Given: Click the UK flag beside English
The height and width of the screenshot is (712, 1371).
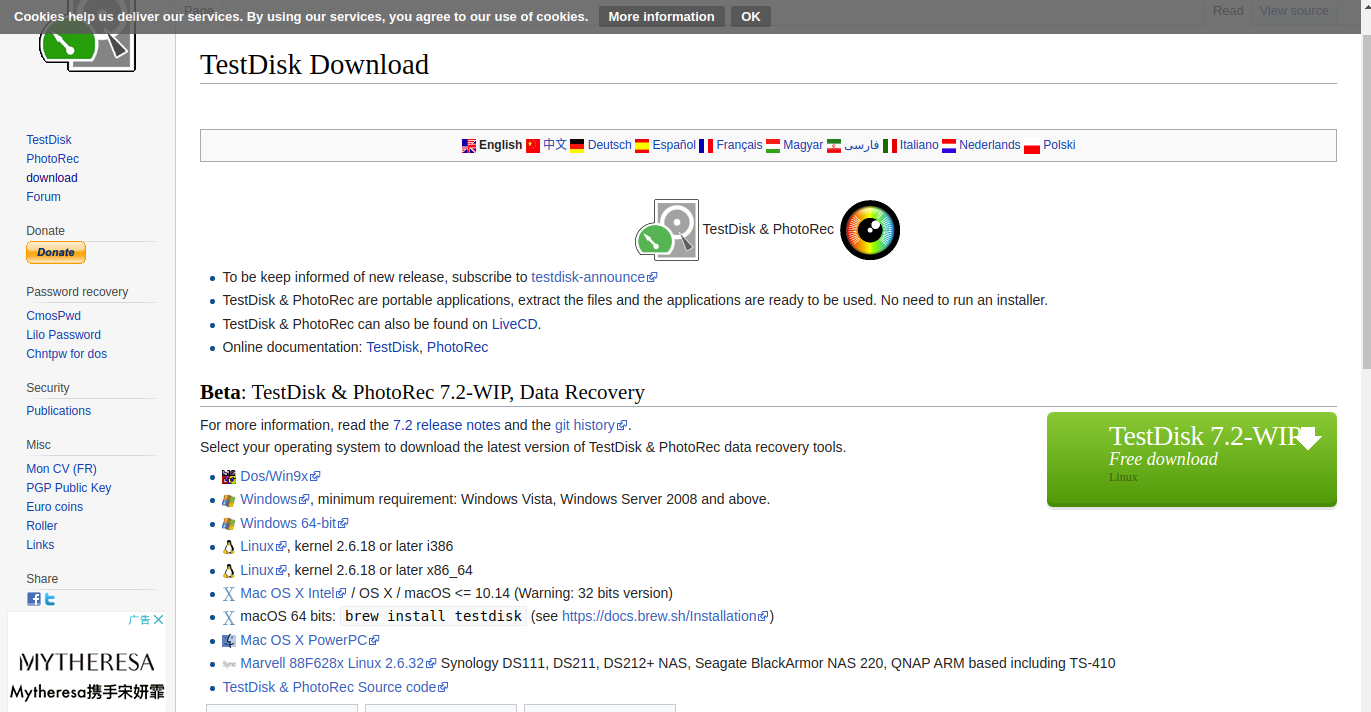Looking at the screenshot, I should [469, 146].
